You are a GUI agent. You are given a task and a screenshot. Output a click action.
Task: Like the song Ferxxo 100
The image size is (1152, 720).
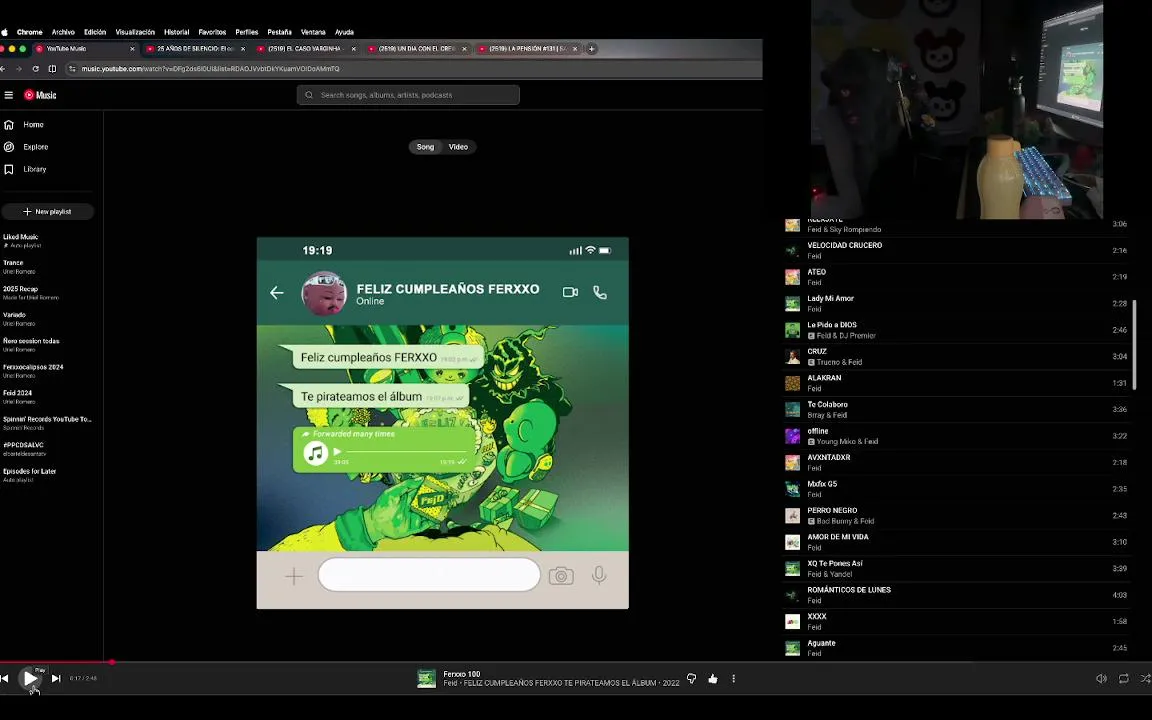coord(713,679)
